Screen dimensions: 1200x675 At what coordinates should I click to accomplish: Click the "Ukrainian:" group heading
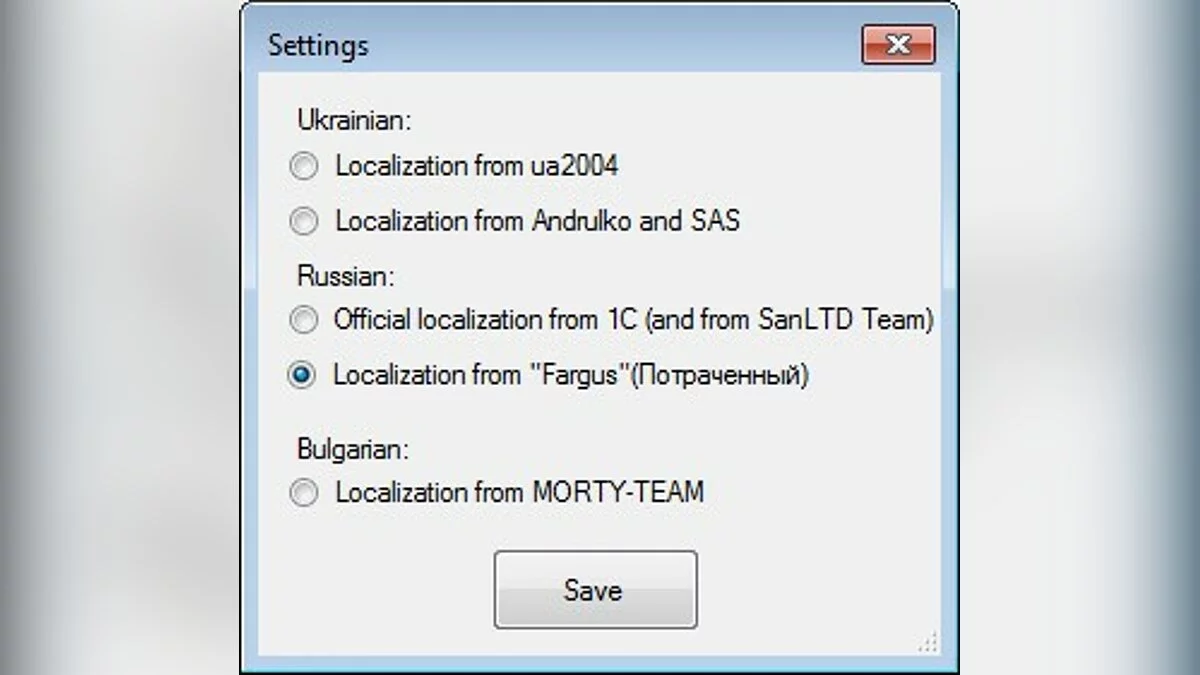click(x=355, y=120)
